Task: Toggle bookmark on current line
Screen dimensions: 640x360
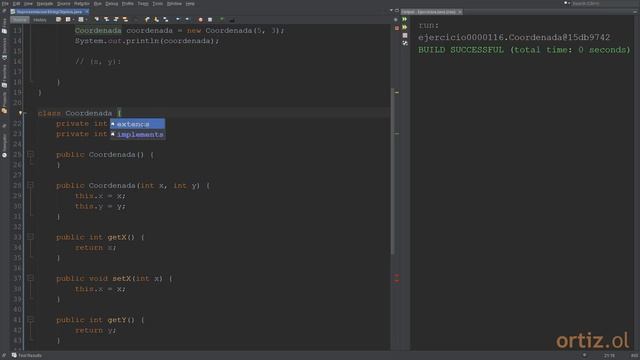Action: 166,19
